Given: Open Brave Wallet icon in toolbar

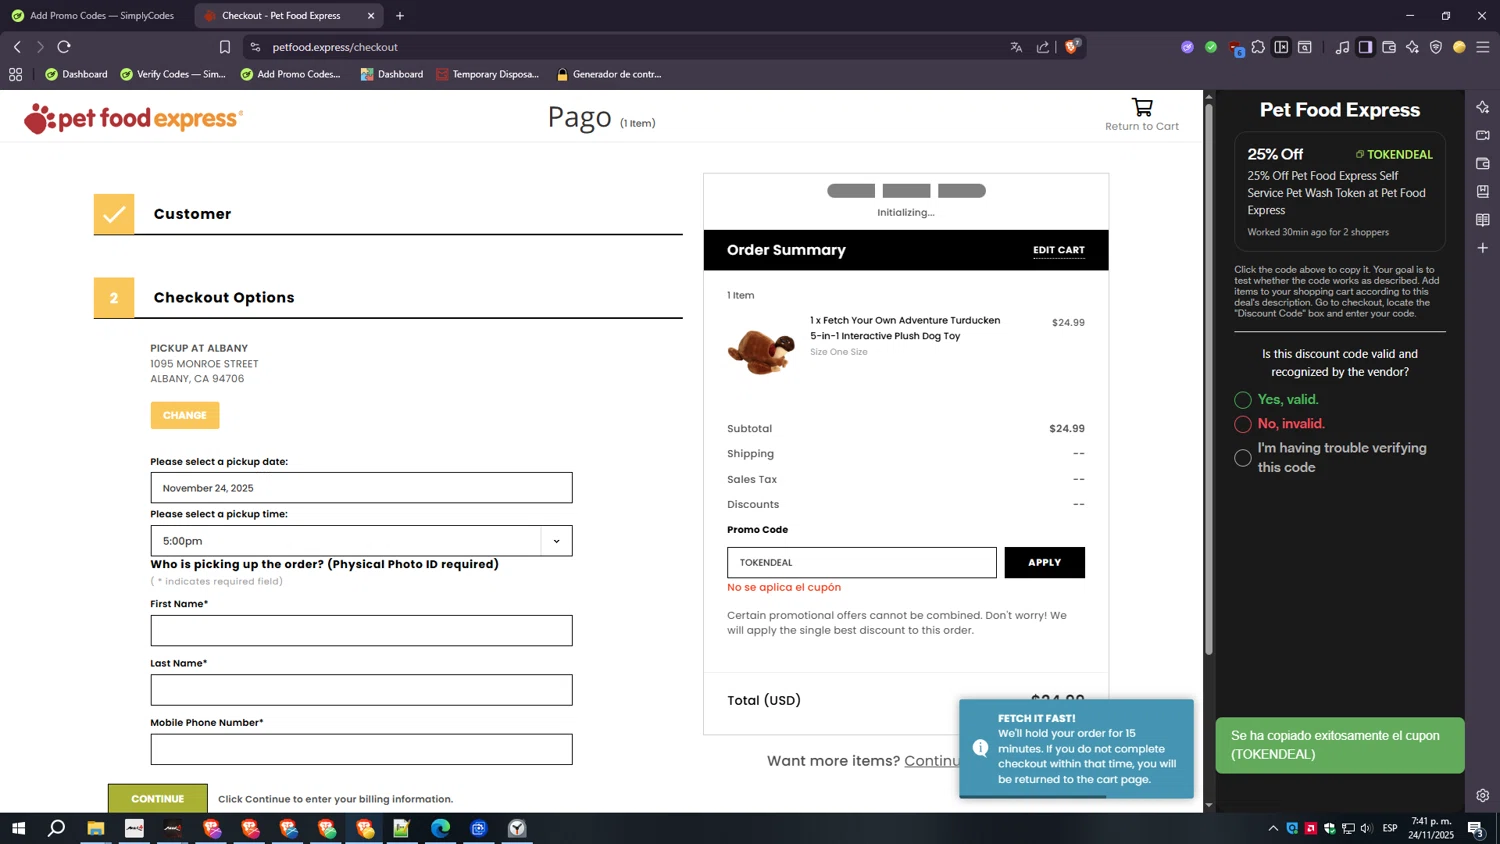Looking at the screenshot, I should click(x=1389, y=47).
